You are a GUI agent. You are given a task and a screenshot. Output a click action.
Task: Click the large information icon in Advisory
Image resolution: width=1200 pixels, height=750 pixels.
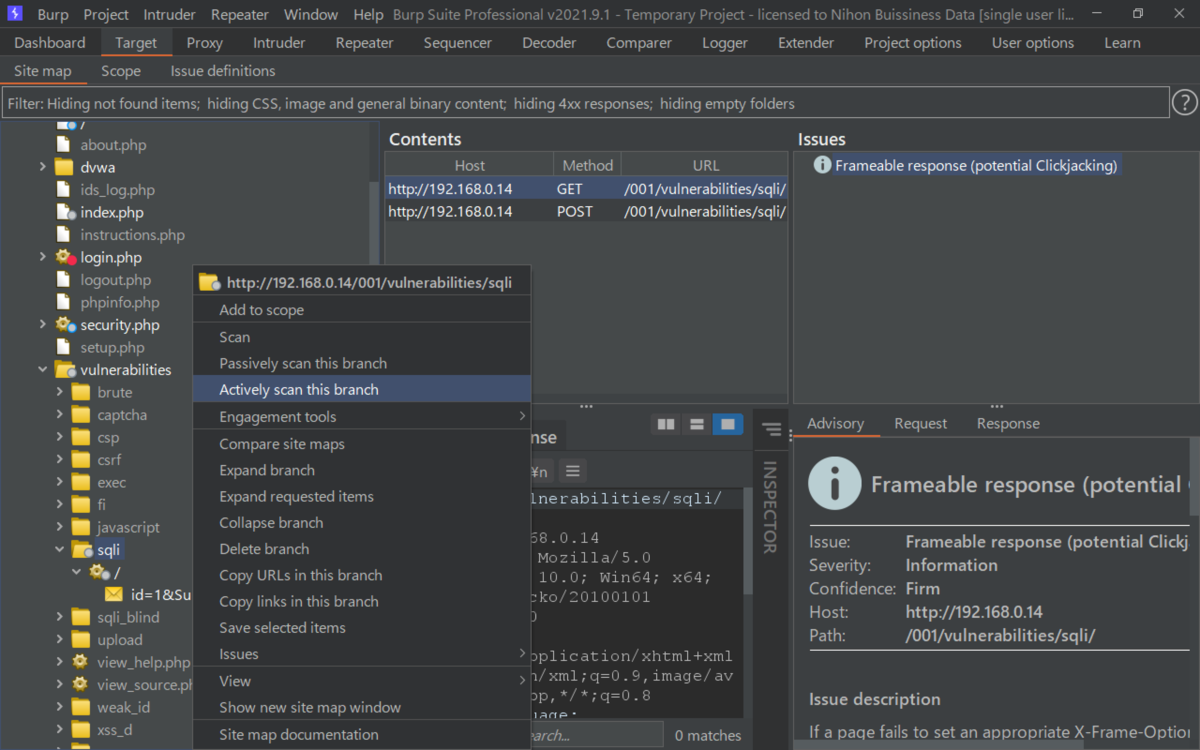point(834,484)
